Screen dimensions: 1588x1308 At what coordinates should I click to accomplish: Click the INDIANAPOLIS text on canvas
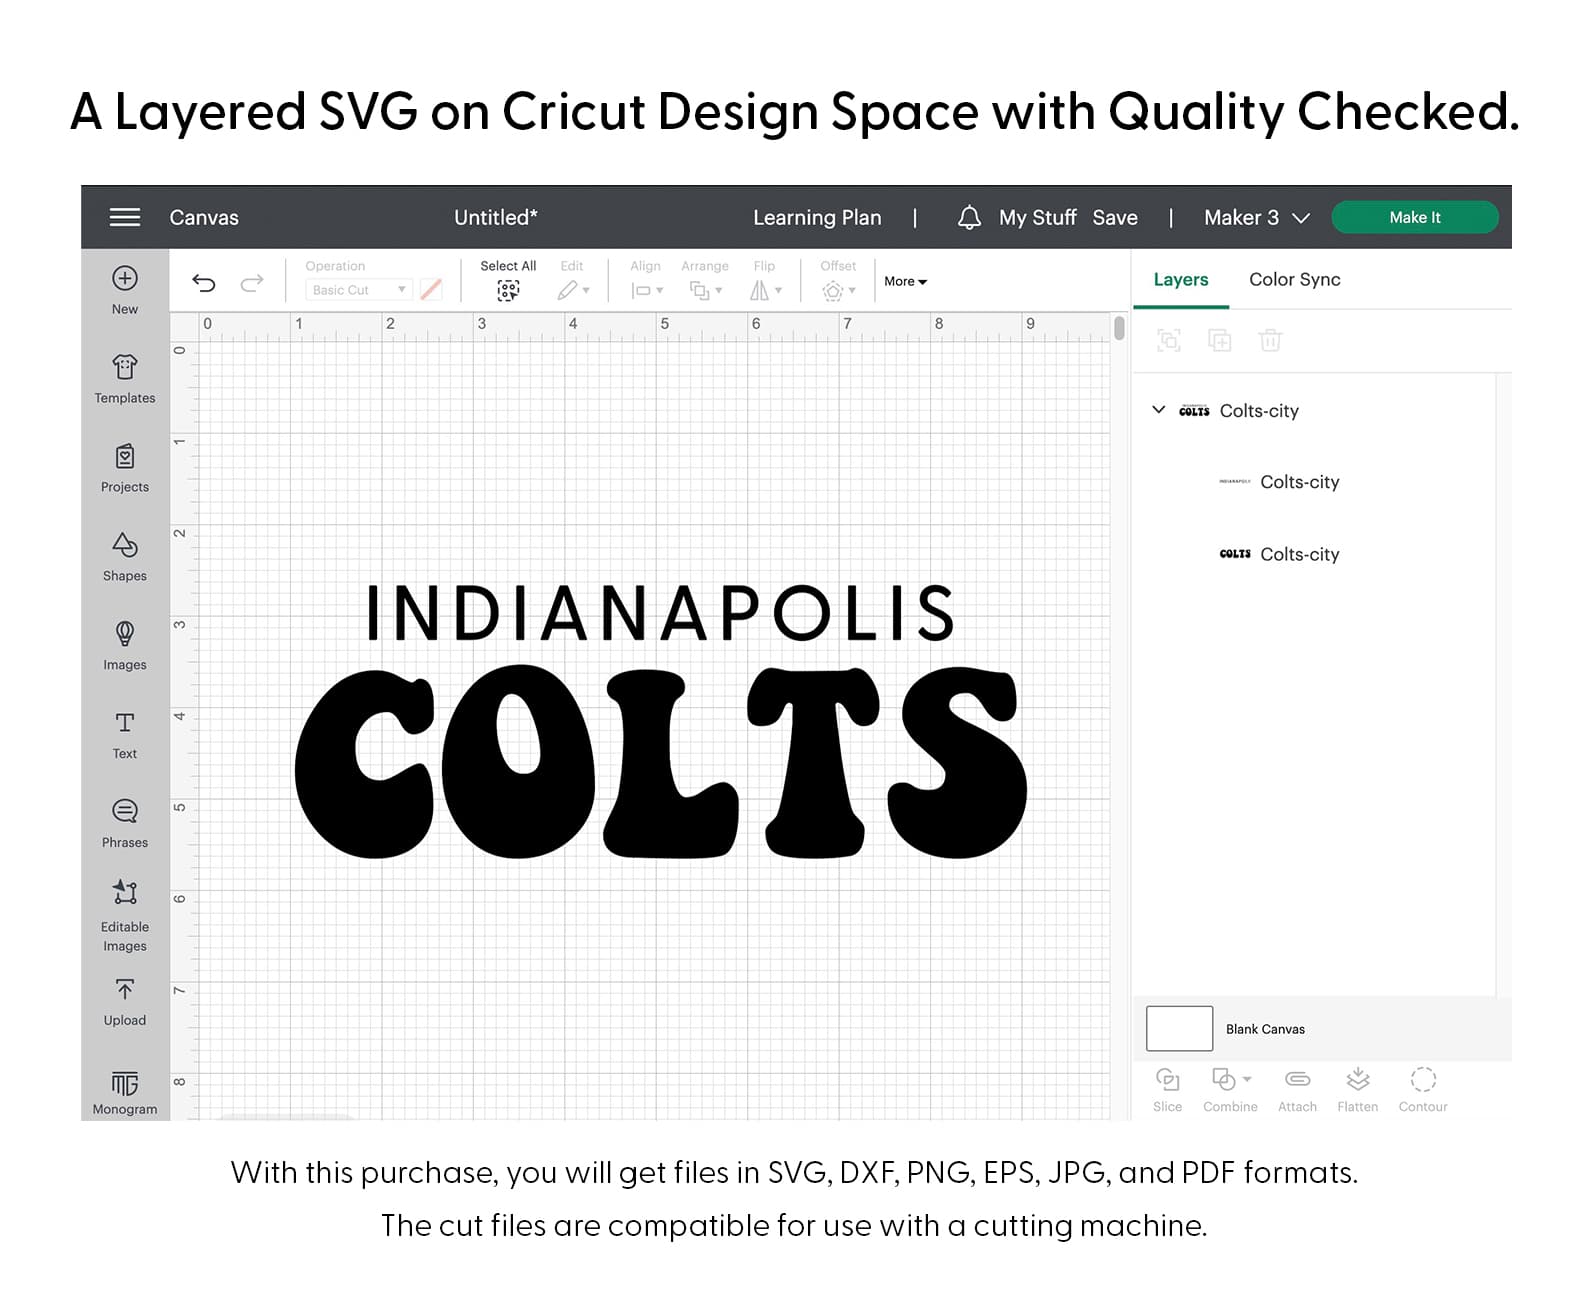coord(660,613)
